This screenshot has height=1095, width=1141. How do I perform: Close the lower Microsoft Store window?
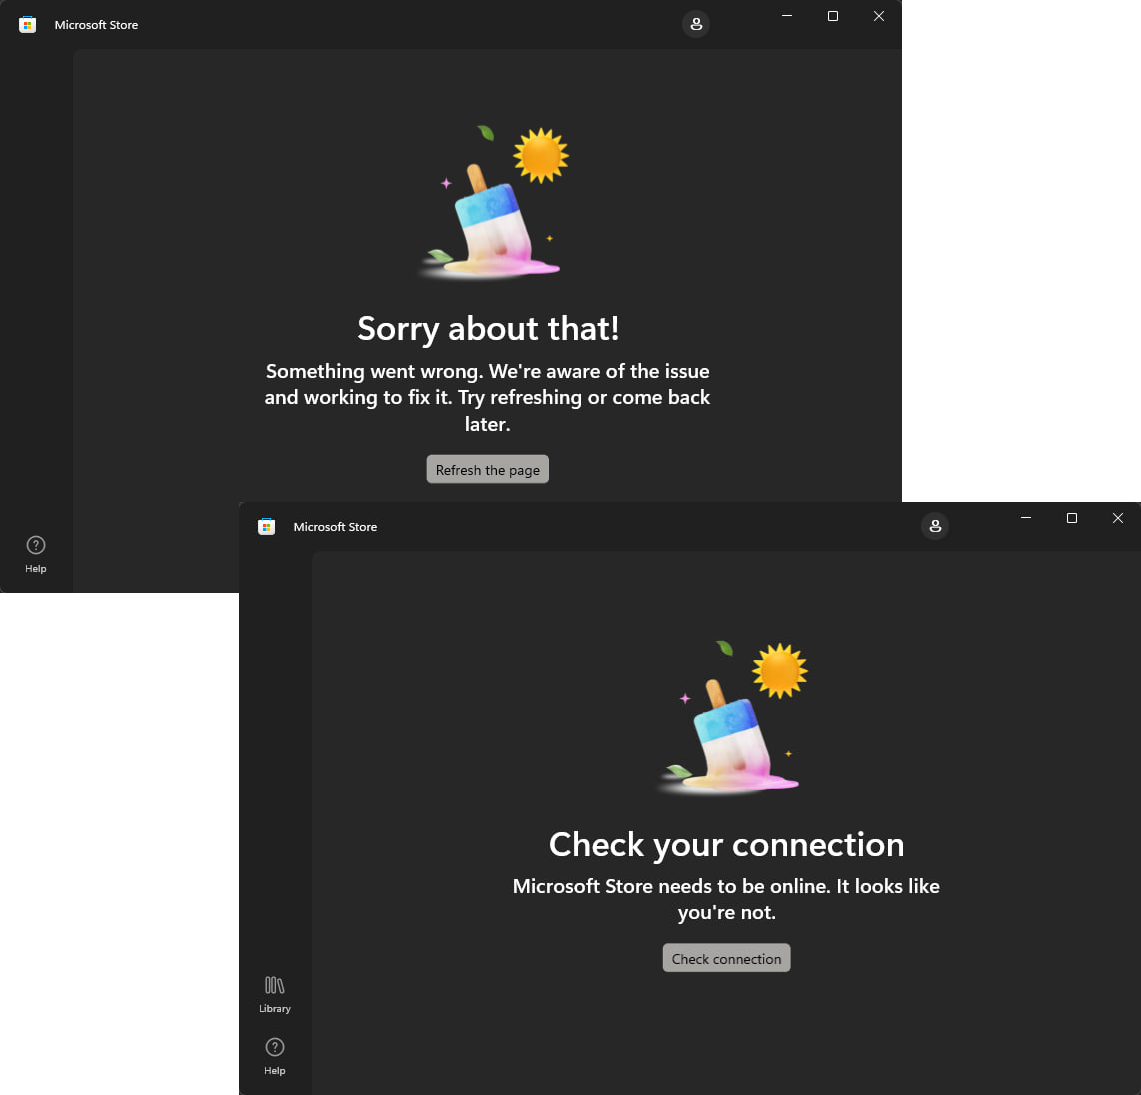point(1118,518)
